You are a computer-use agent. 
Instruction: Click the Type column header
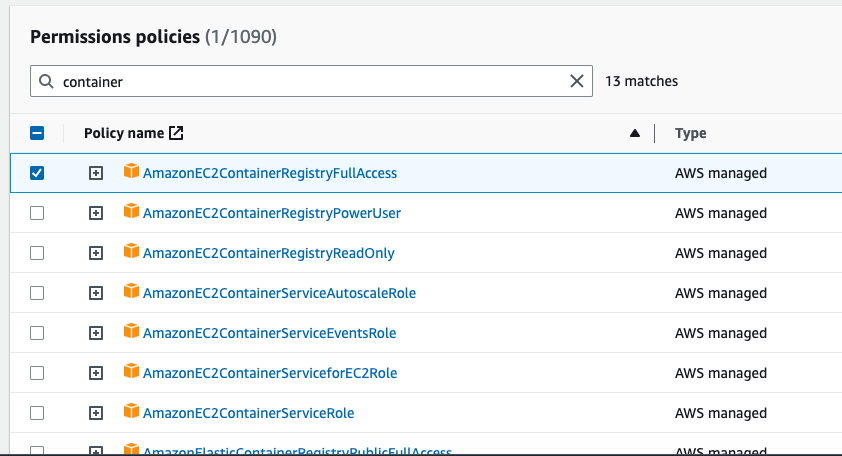691,133
